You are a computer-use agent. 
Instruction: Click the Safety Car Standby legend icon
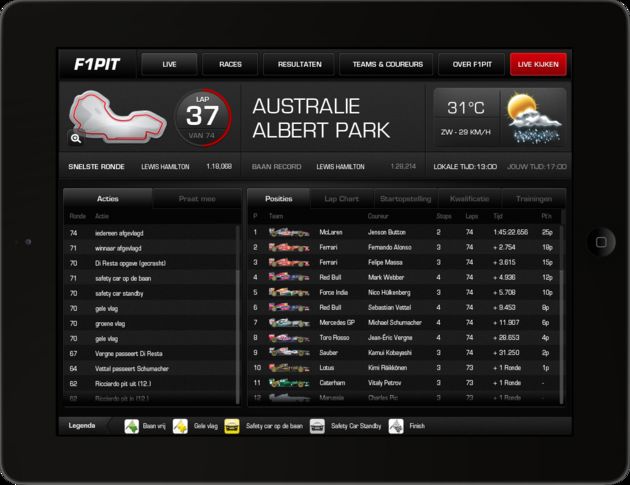coord(317,426)
